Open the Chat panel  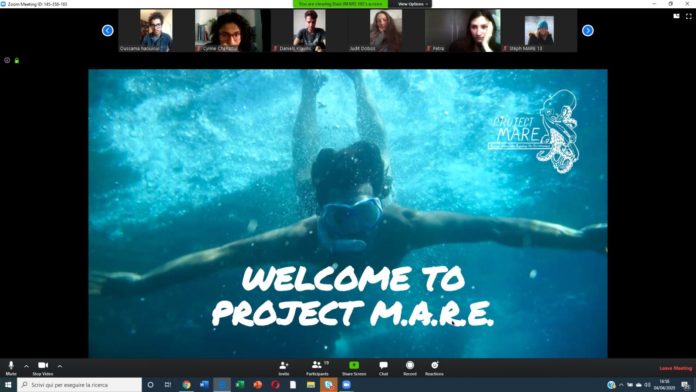[384, 368]
